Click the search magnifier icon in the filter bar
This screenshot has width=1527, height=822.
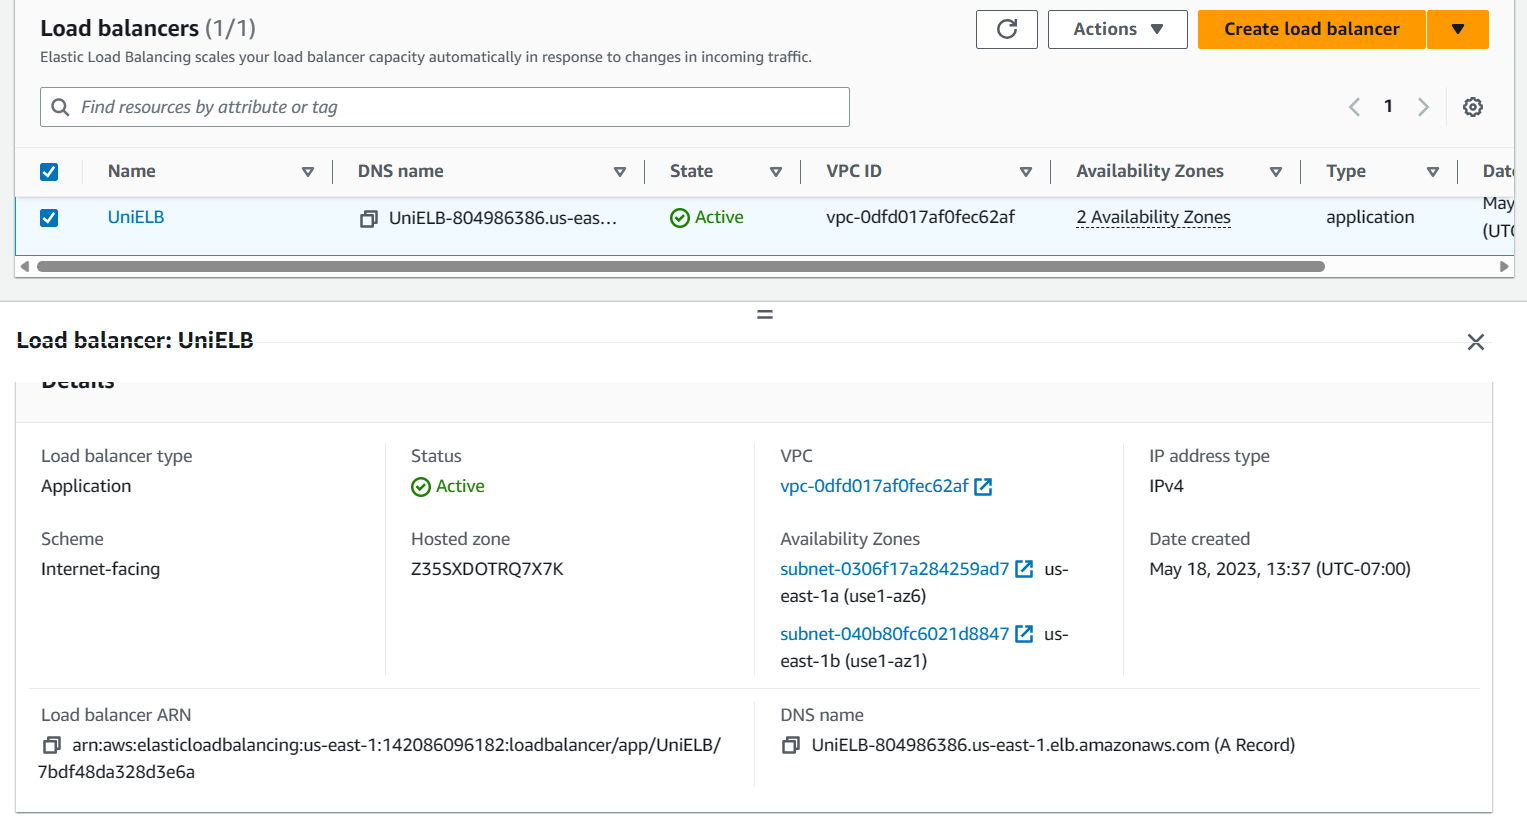click(59, 106)
